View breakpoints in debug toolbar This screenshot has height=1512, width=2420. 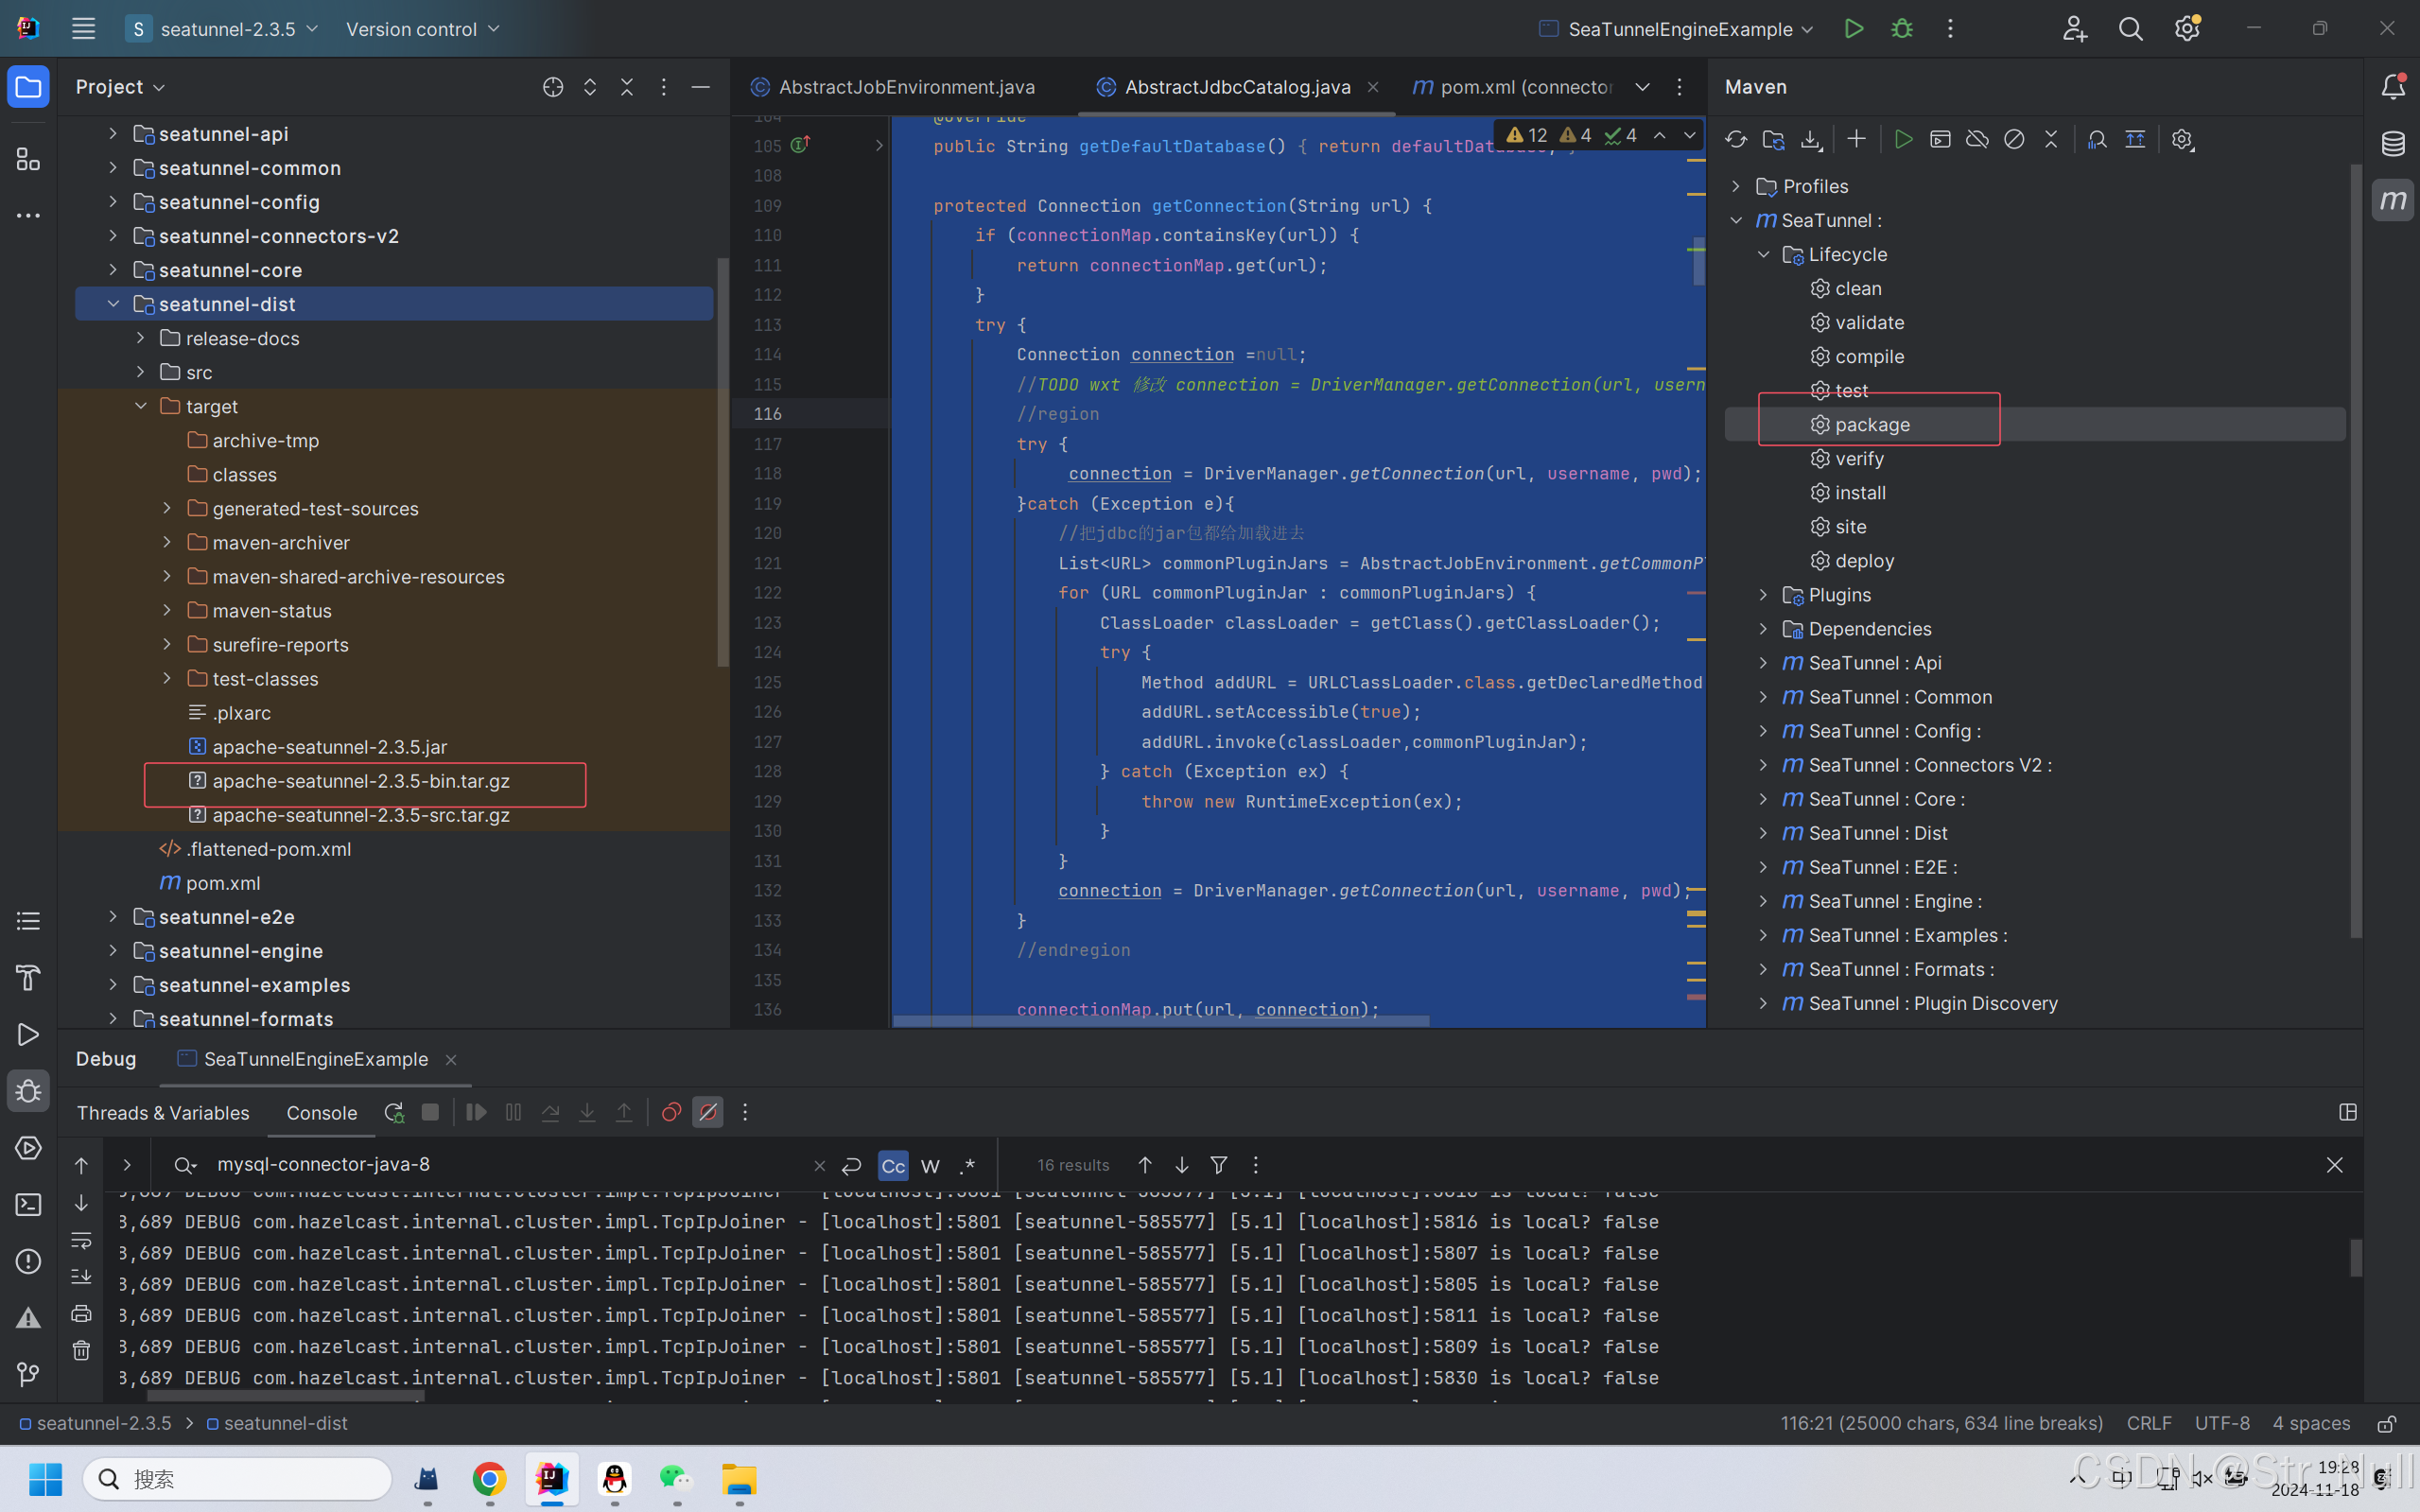671,1113
